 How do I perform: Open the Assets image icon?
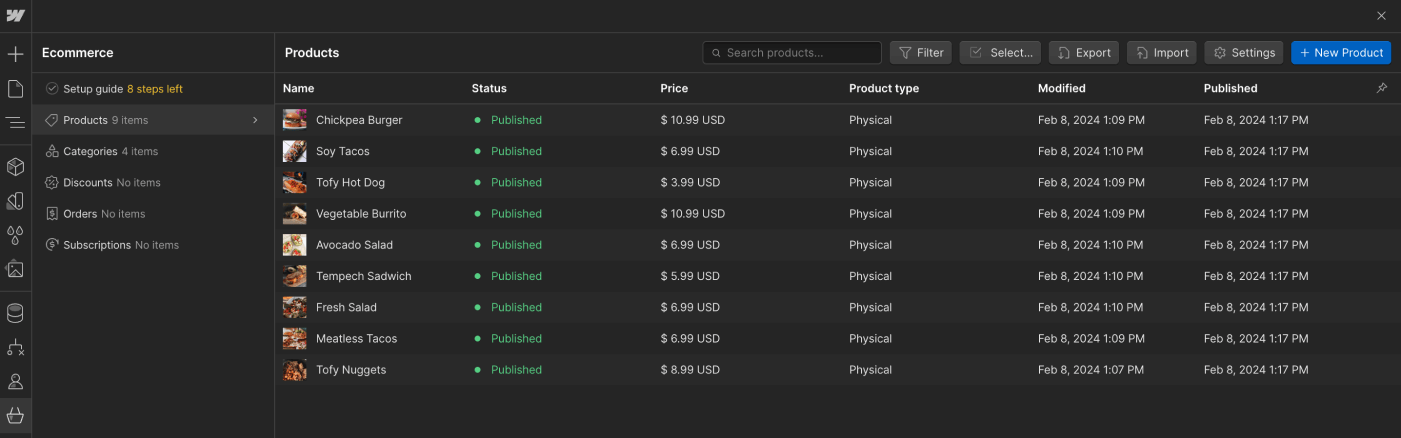click(15, 269)
